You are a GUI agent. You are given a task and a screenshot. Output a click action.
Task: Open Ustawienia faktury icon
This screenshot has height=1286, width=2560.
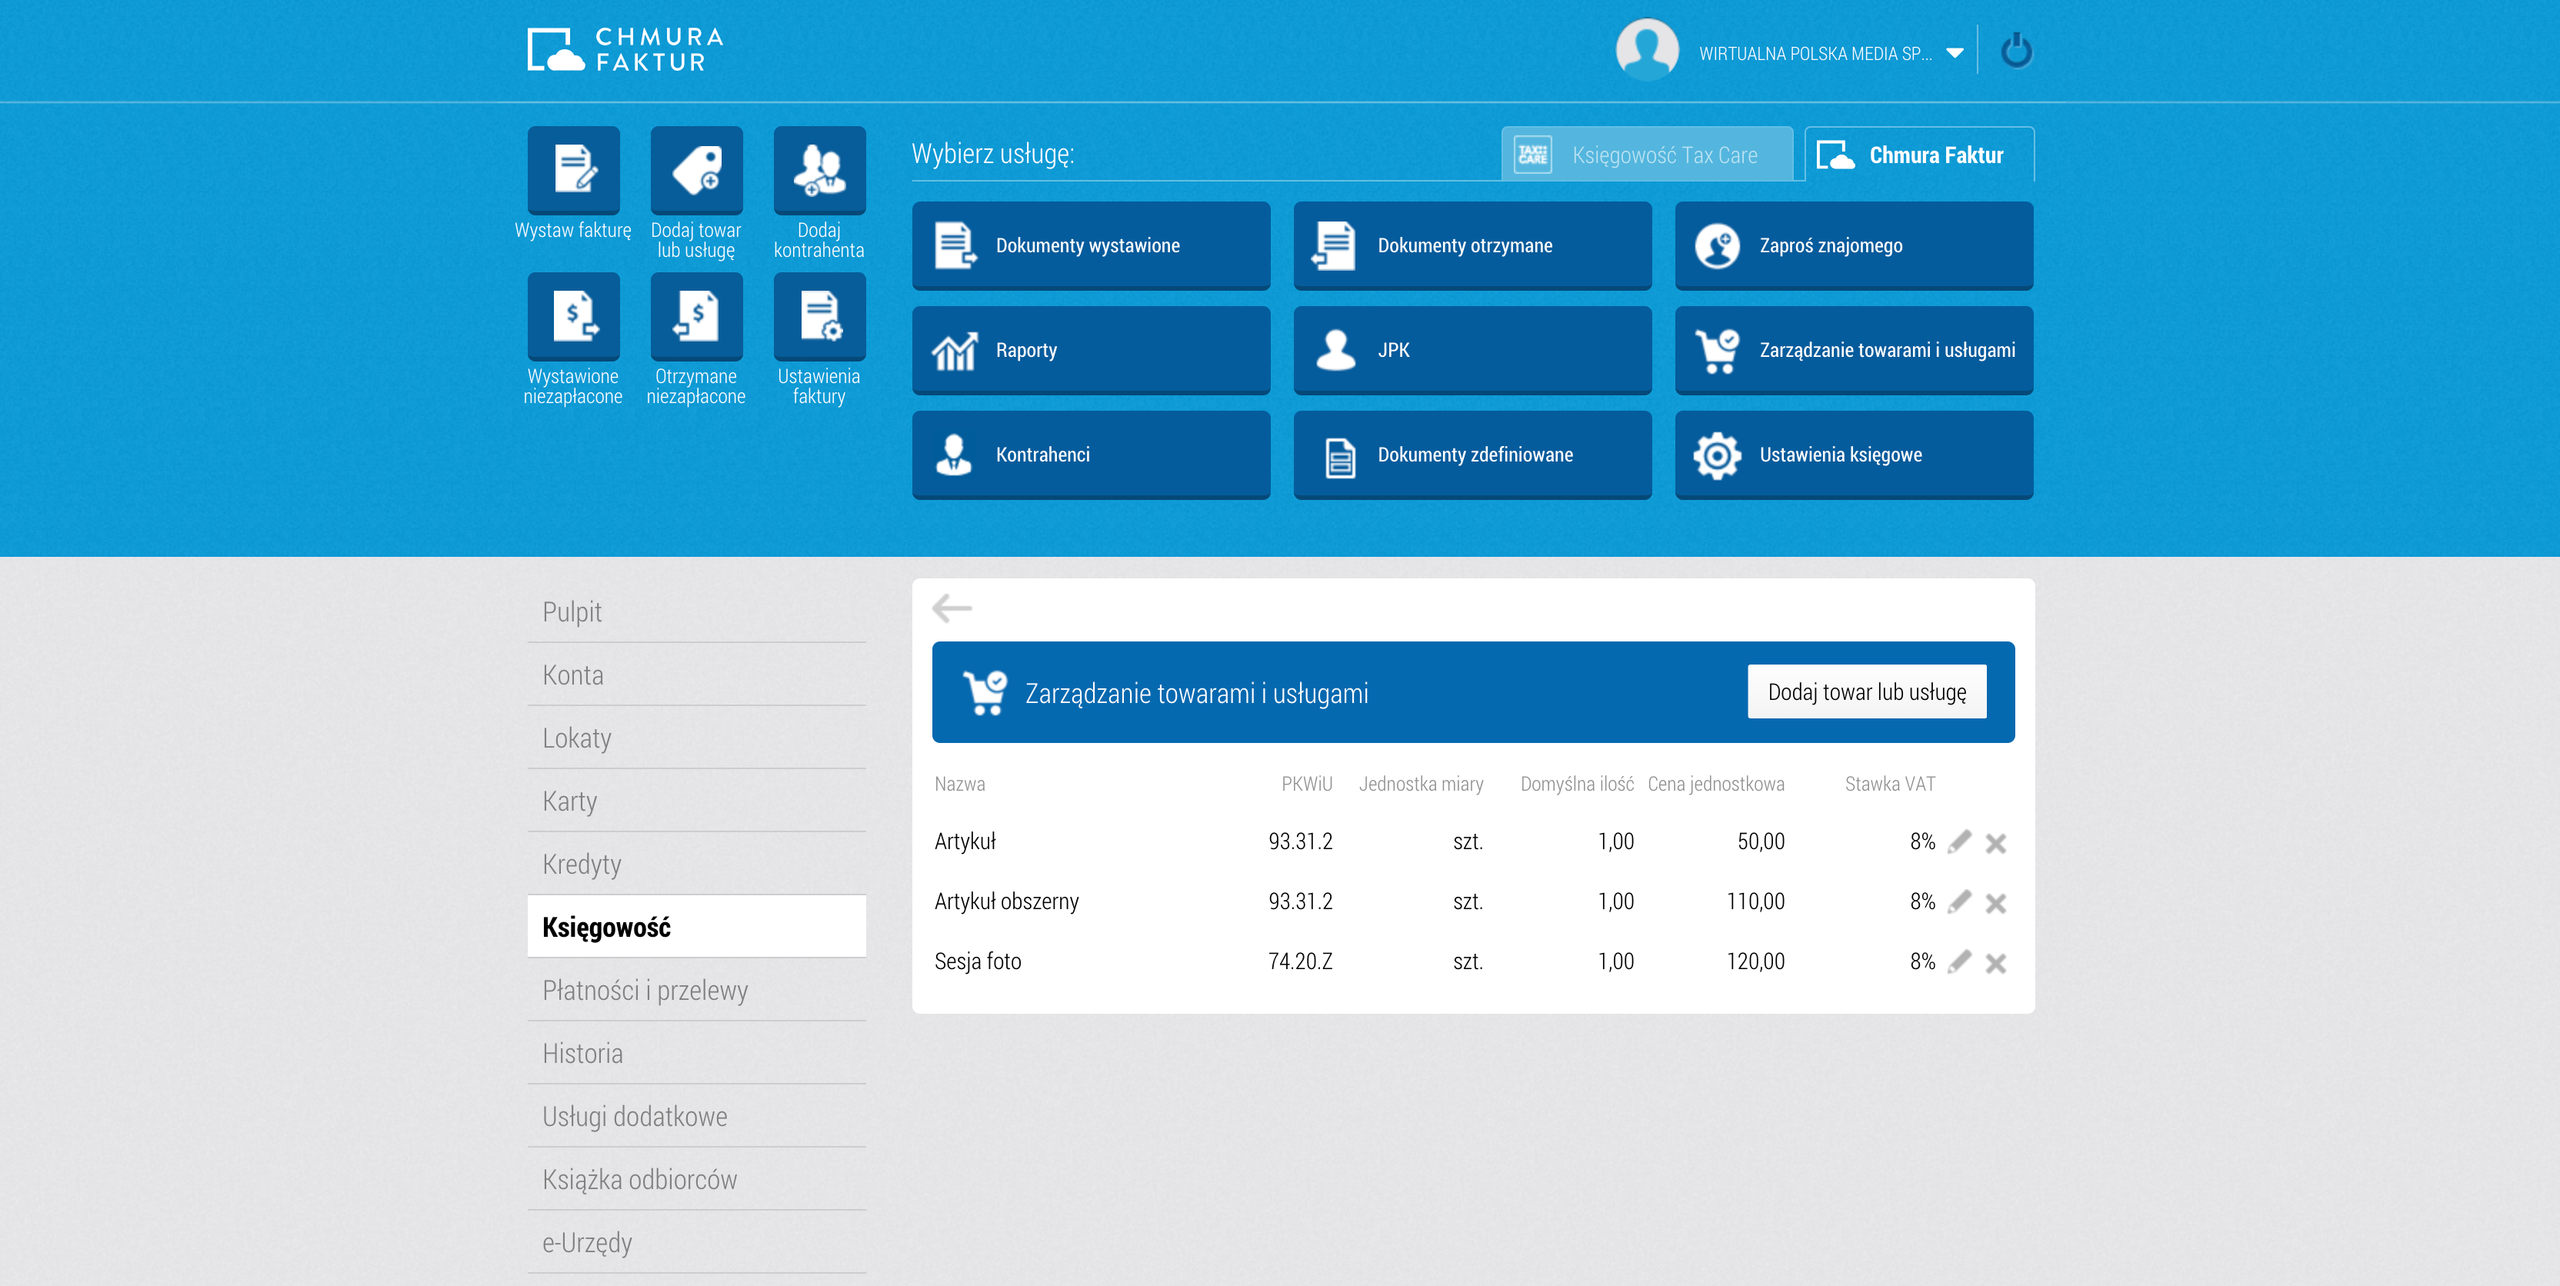819,316
